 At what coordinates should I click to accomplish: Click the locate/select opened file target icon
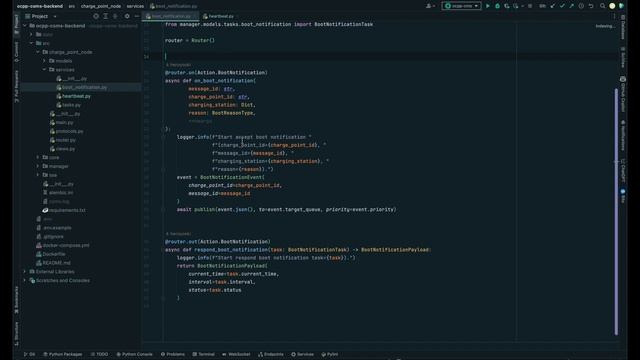point(96,16)
